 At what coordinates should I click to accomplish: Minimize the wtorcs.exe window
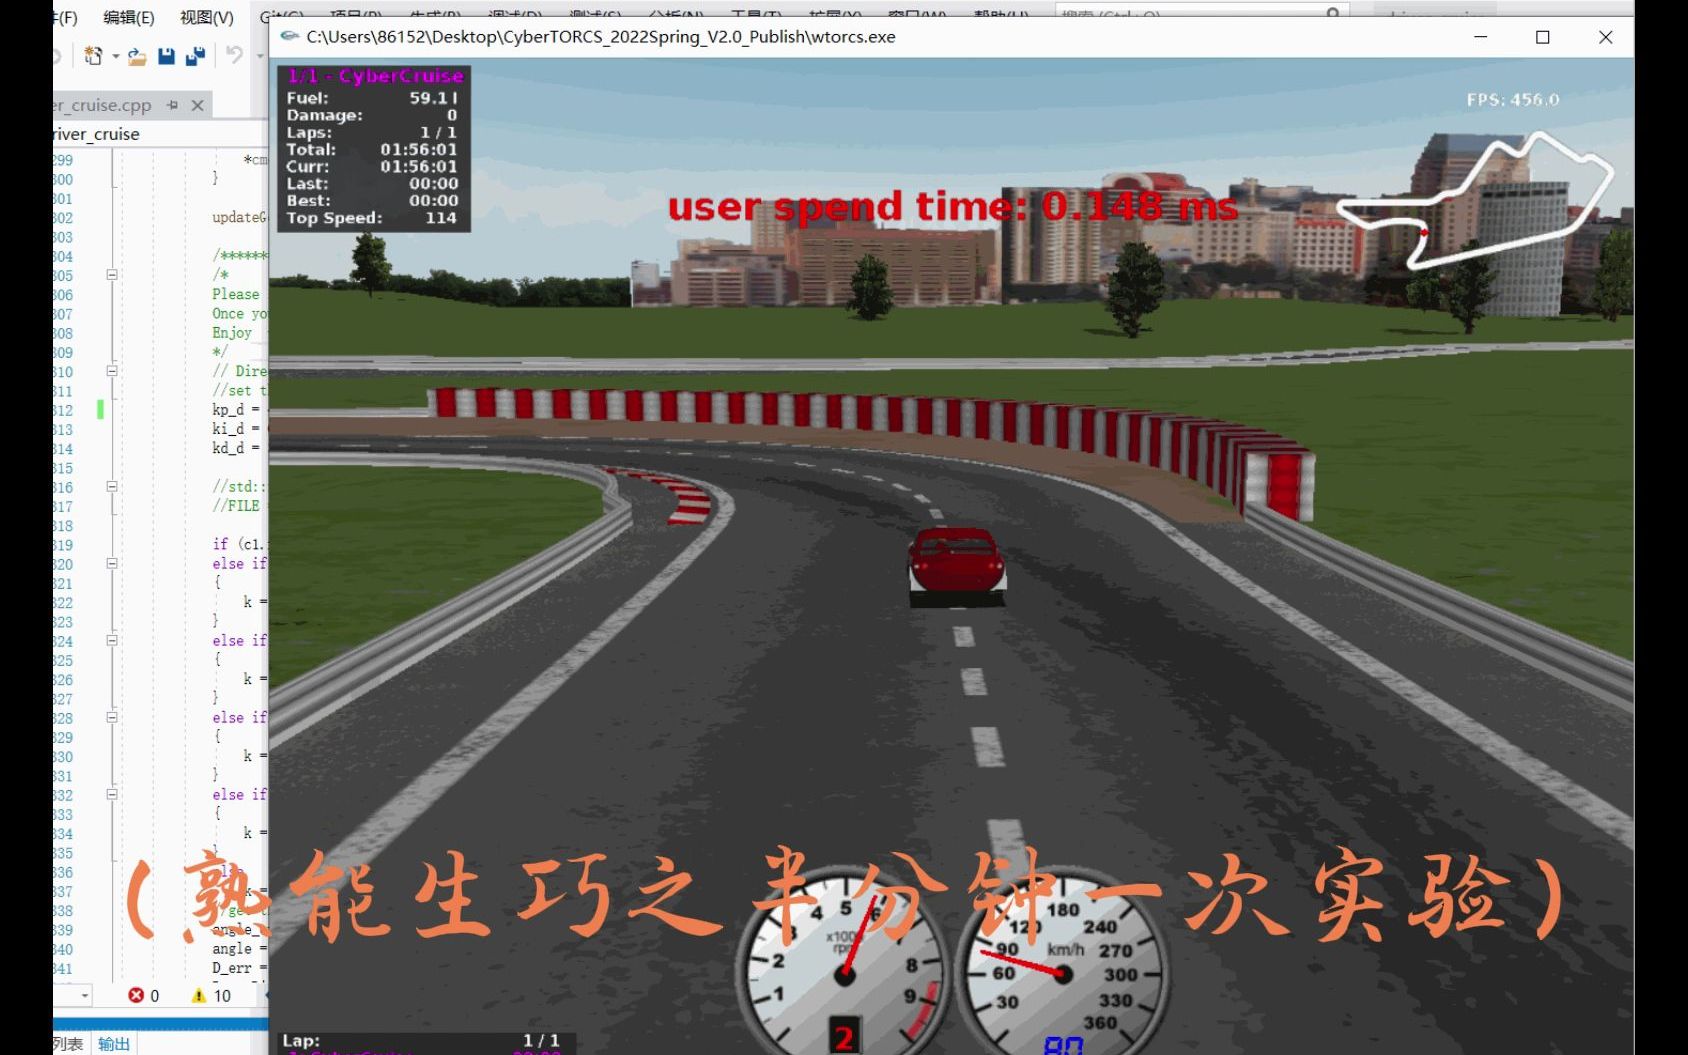1480,37
